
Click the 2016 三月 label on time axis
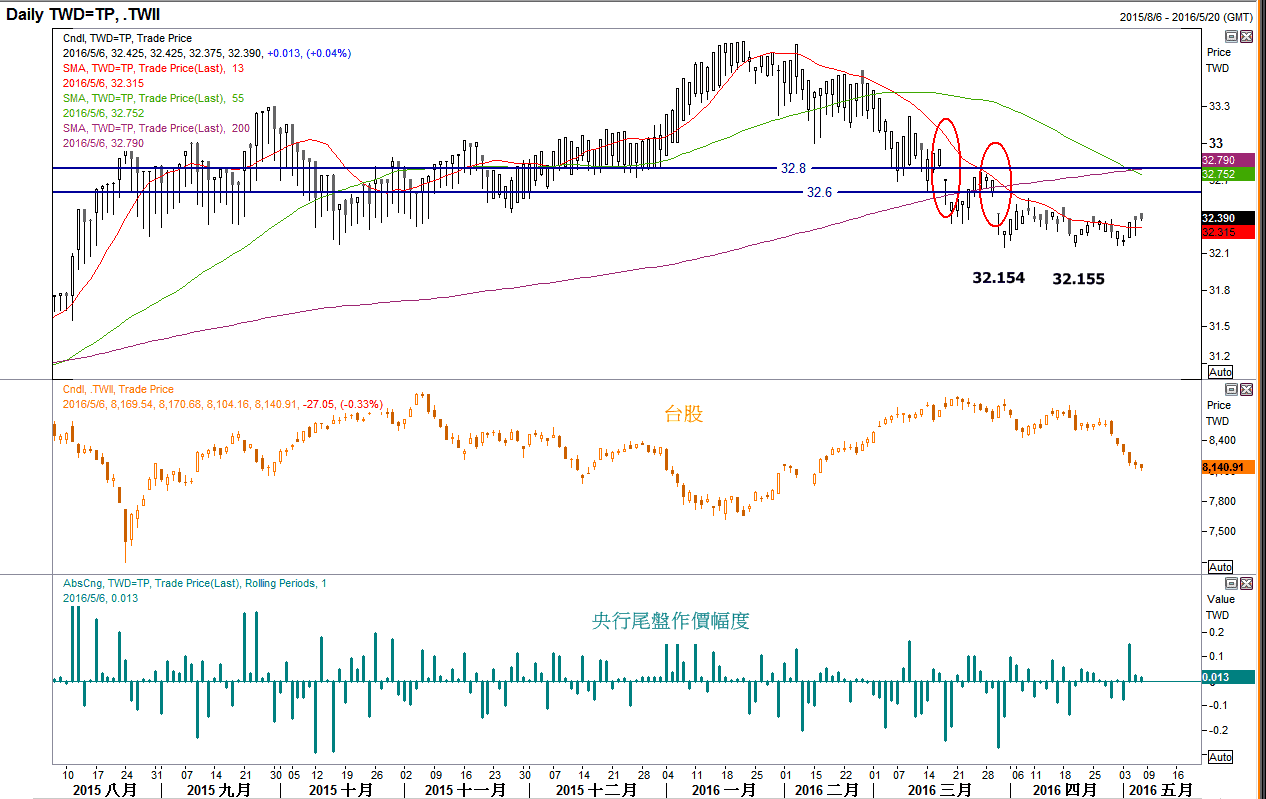(939, 790)
